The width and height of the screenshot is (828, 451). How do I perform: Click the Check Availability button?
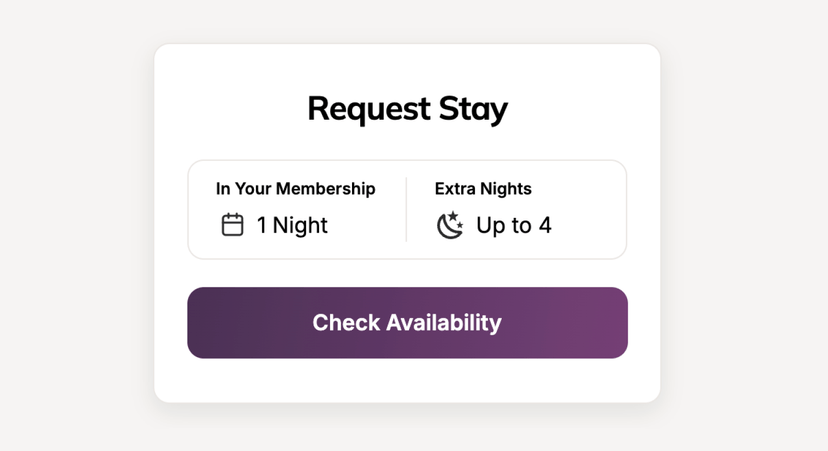pyautogui.click(x=407, y=323)
